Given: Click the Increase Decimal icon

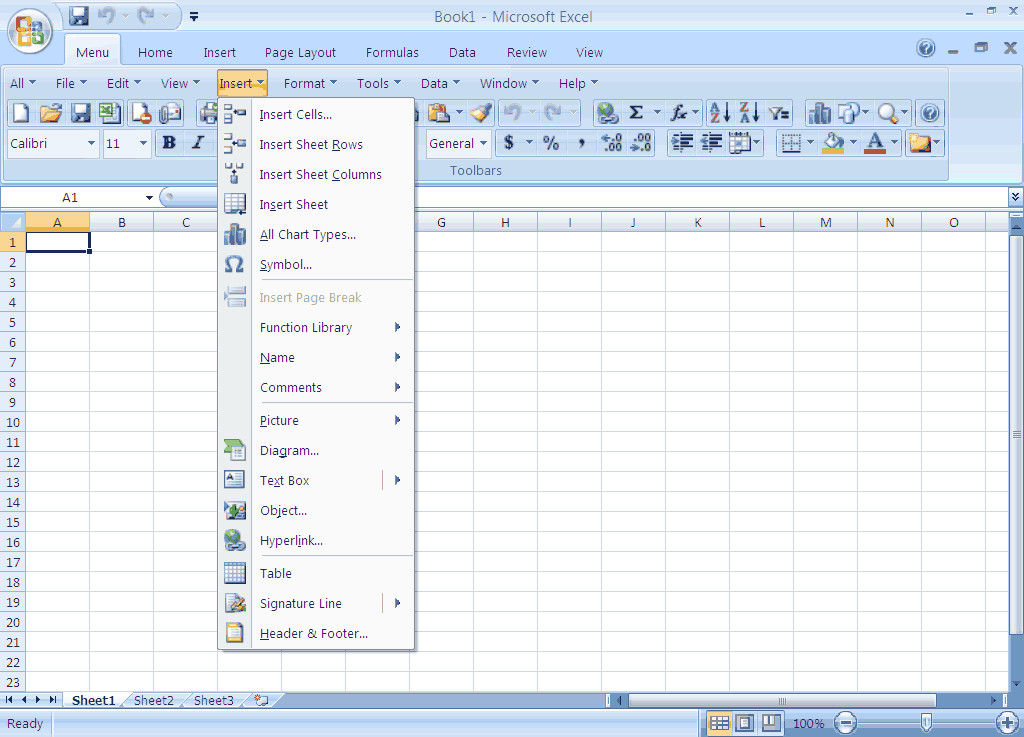Looking at the screenshot, I should click(x=611, y=143).
